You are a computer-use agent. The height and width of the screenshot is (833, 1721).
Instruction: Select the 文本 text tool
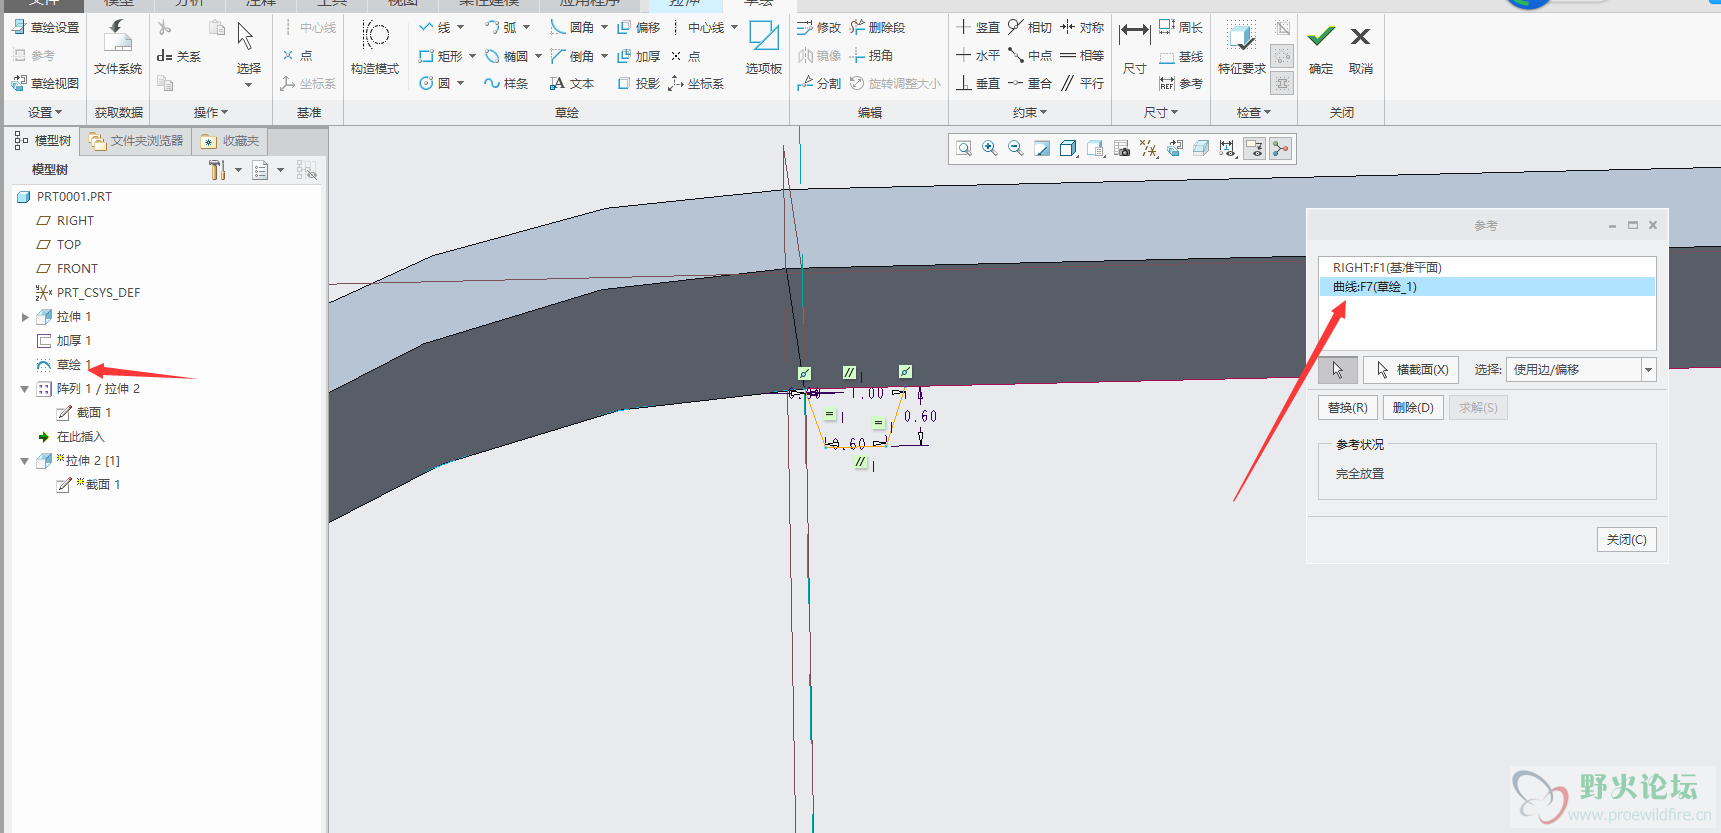click(572, 84)
